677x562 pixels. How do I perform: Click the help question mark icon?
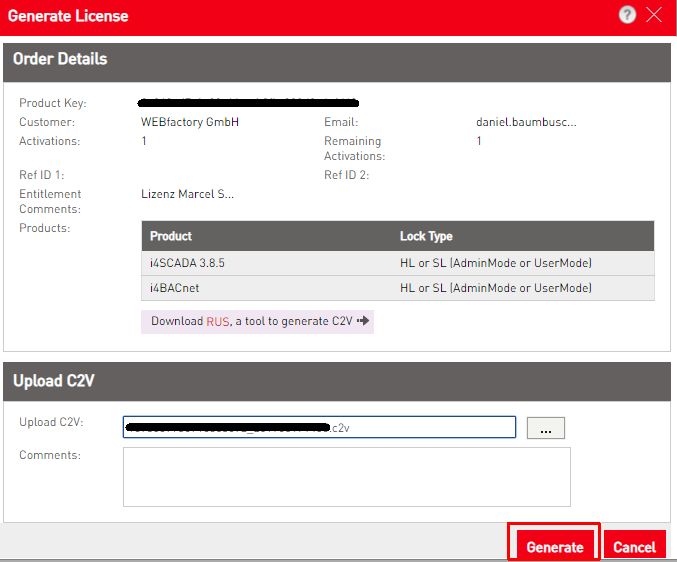coord(627,15)
